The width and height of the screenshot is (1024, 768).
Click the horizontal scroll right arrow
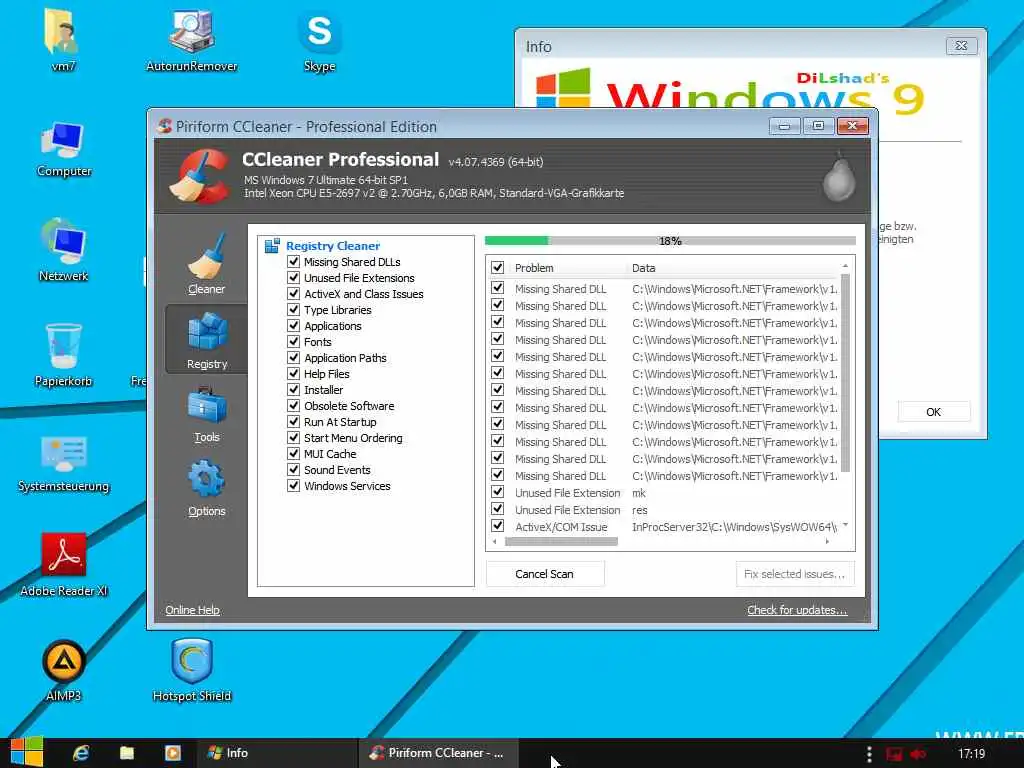click(x=827, y=541)
